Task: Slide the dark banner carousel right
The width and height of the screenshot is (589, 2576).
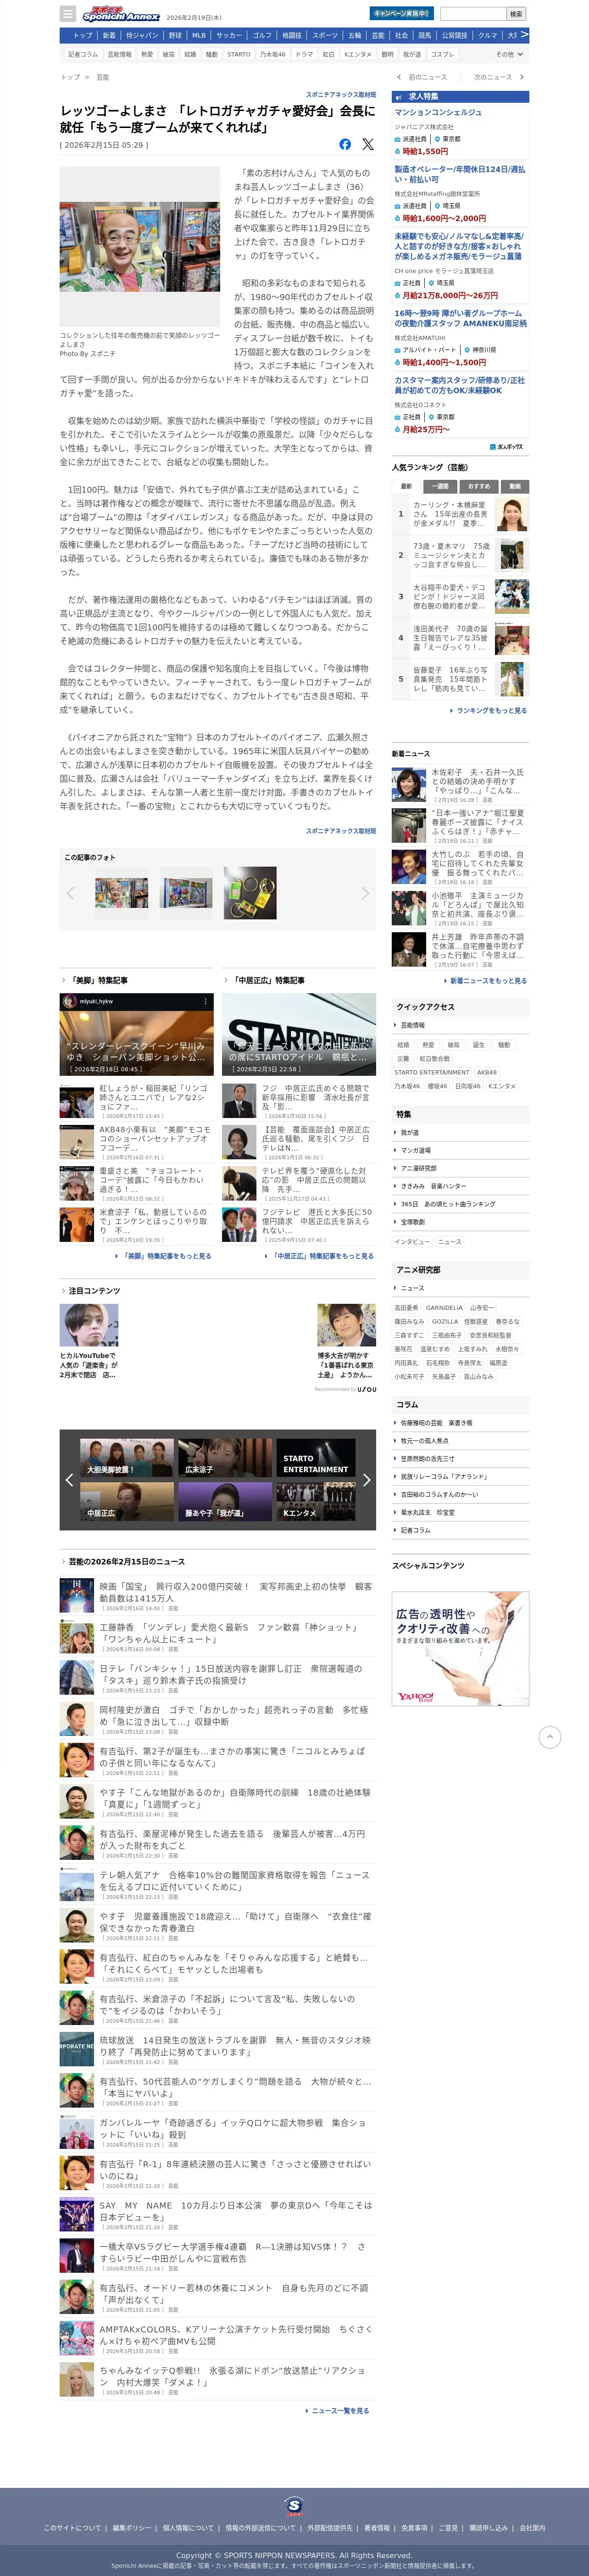Action: point(366,1479)
